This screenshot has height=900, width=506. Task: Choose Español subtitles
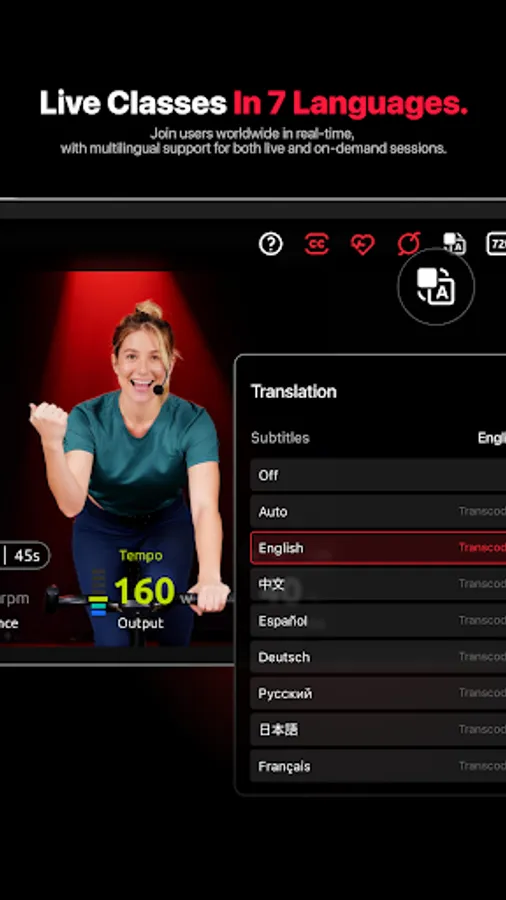[378, 621]
